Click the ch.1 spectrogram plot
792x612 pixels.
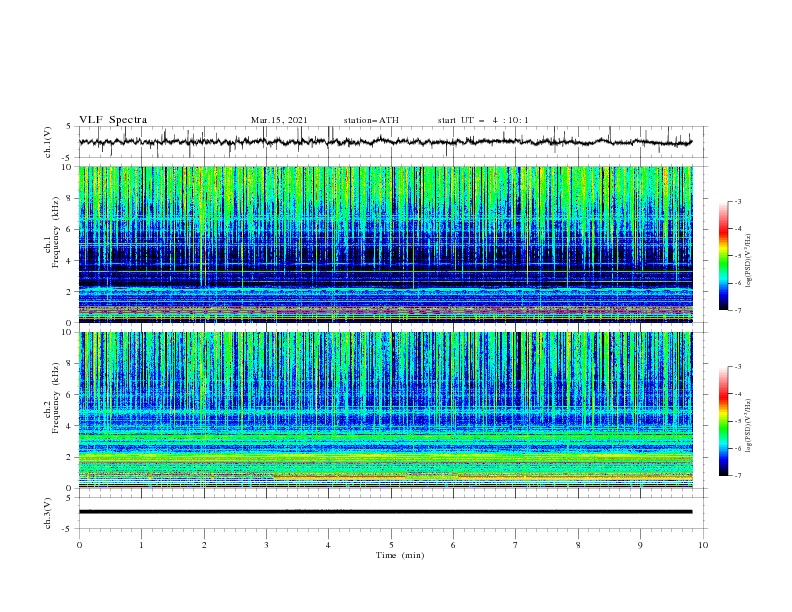point(385,244)
